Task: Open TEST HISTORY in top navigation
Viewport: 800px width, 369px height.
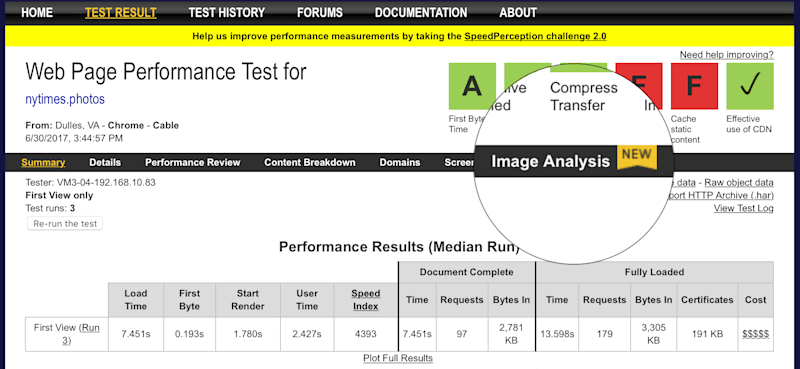Action: (x=227, y=13)
